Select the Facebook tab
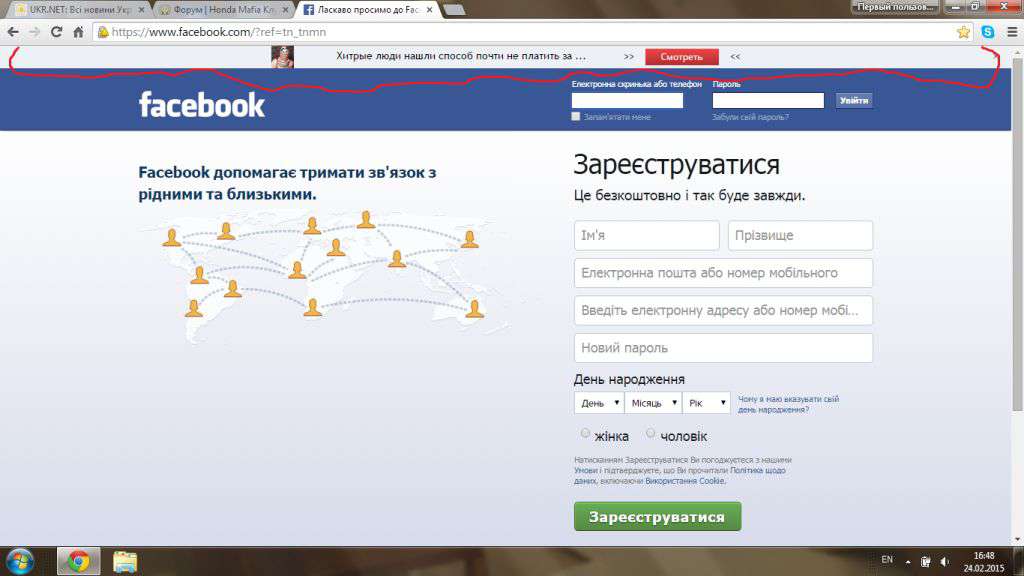Screen dimensions: 1024x576 click(368, 10)
